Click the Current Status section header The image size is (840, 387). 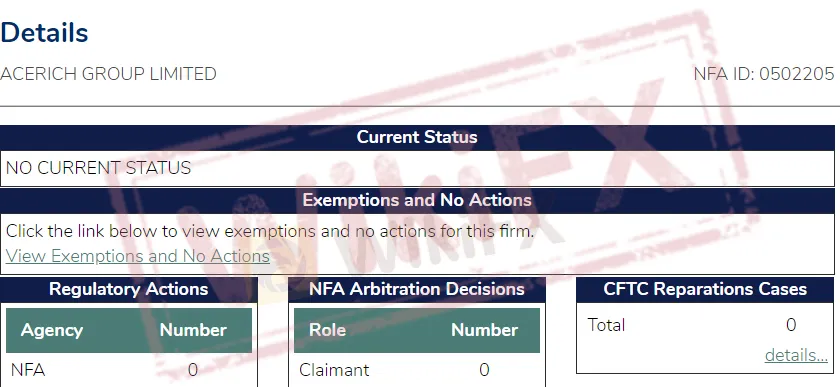(417, 137)
